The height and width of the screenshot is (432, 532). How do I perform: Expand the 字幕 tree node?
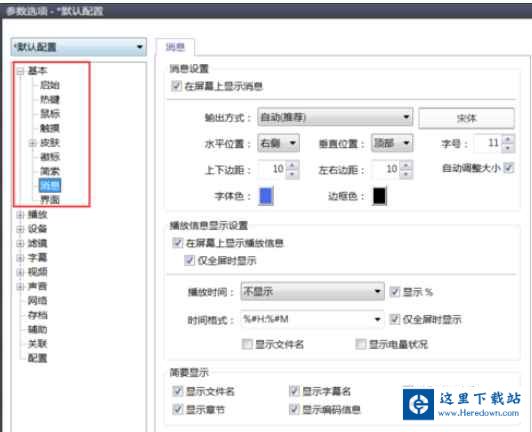20,258
